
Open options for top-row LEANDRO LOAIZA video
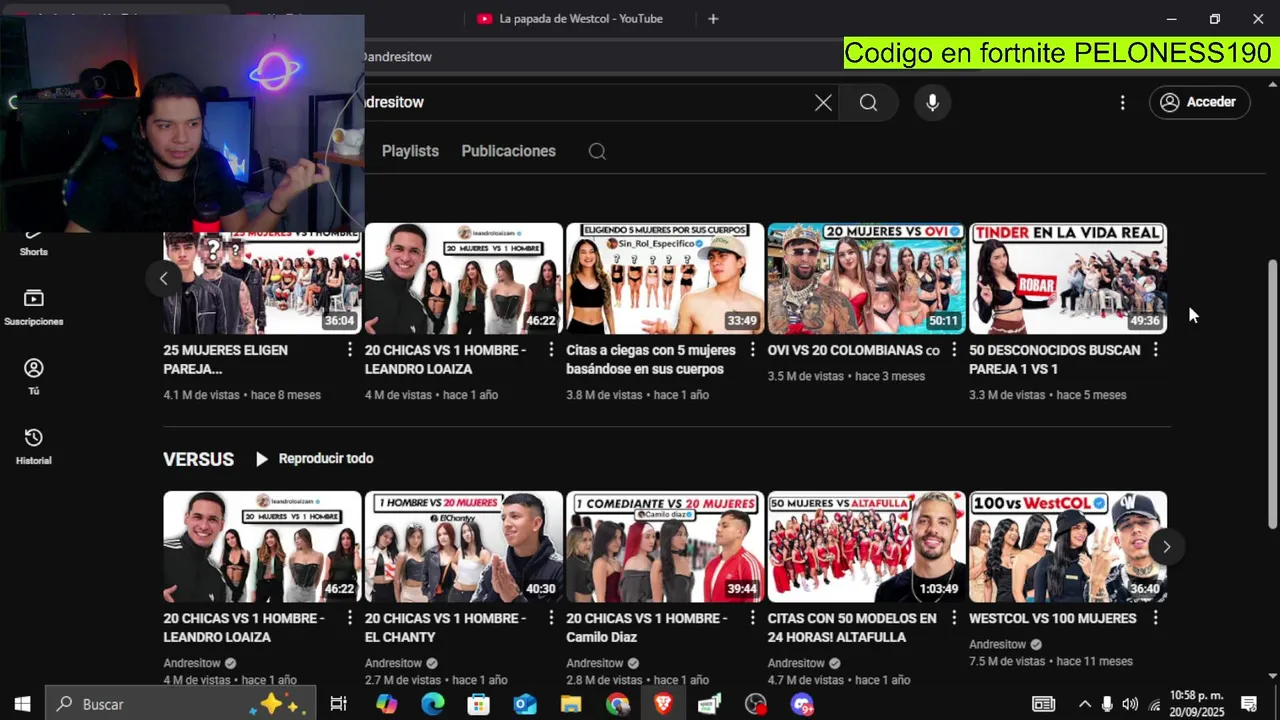pos(551,350)
